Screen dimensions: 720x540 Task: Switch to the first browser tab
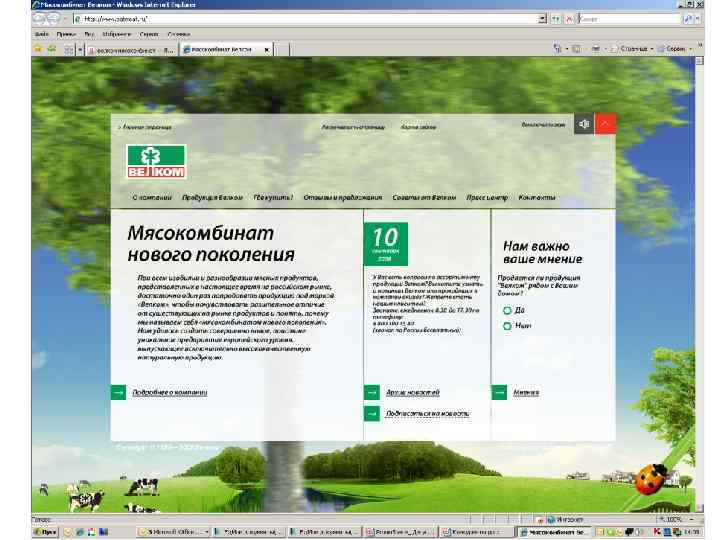click(x=131, y=50)
